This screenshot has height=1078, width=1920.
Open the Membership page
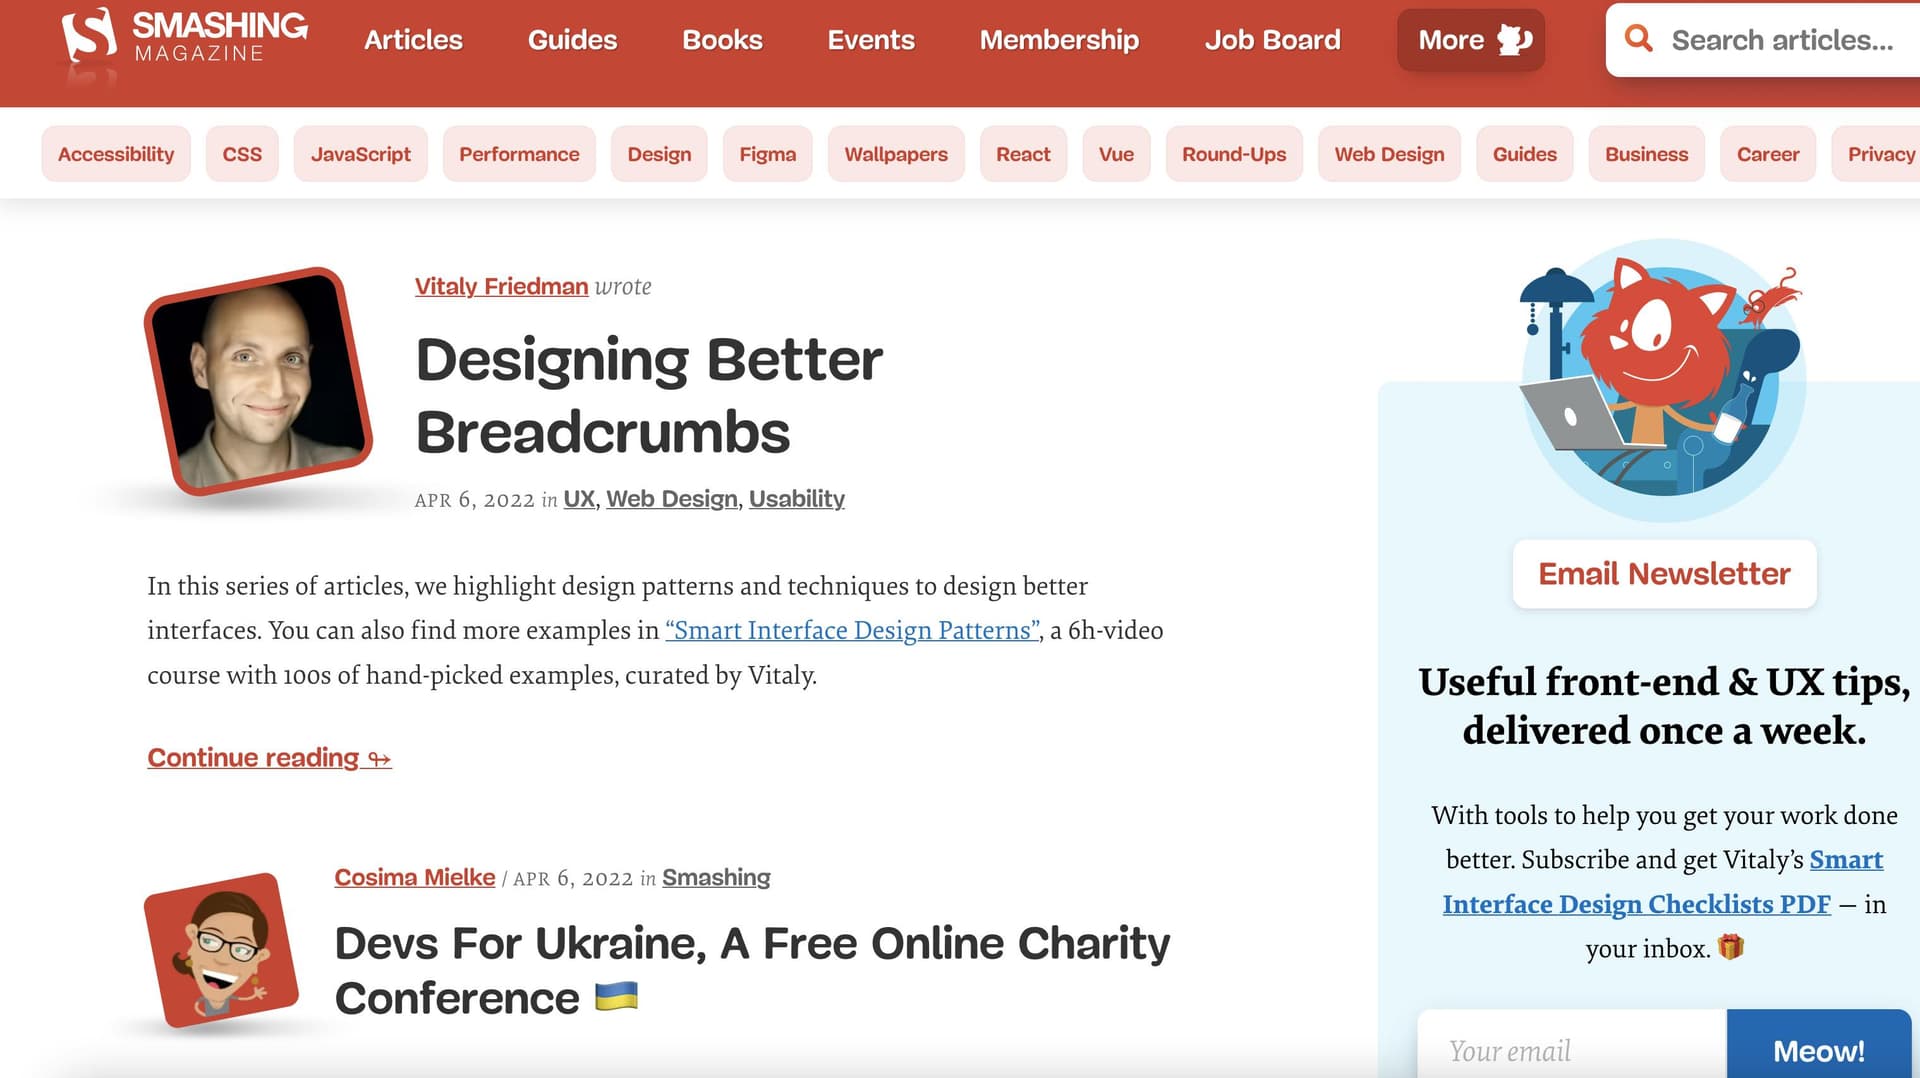point(1059,40)
